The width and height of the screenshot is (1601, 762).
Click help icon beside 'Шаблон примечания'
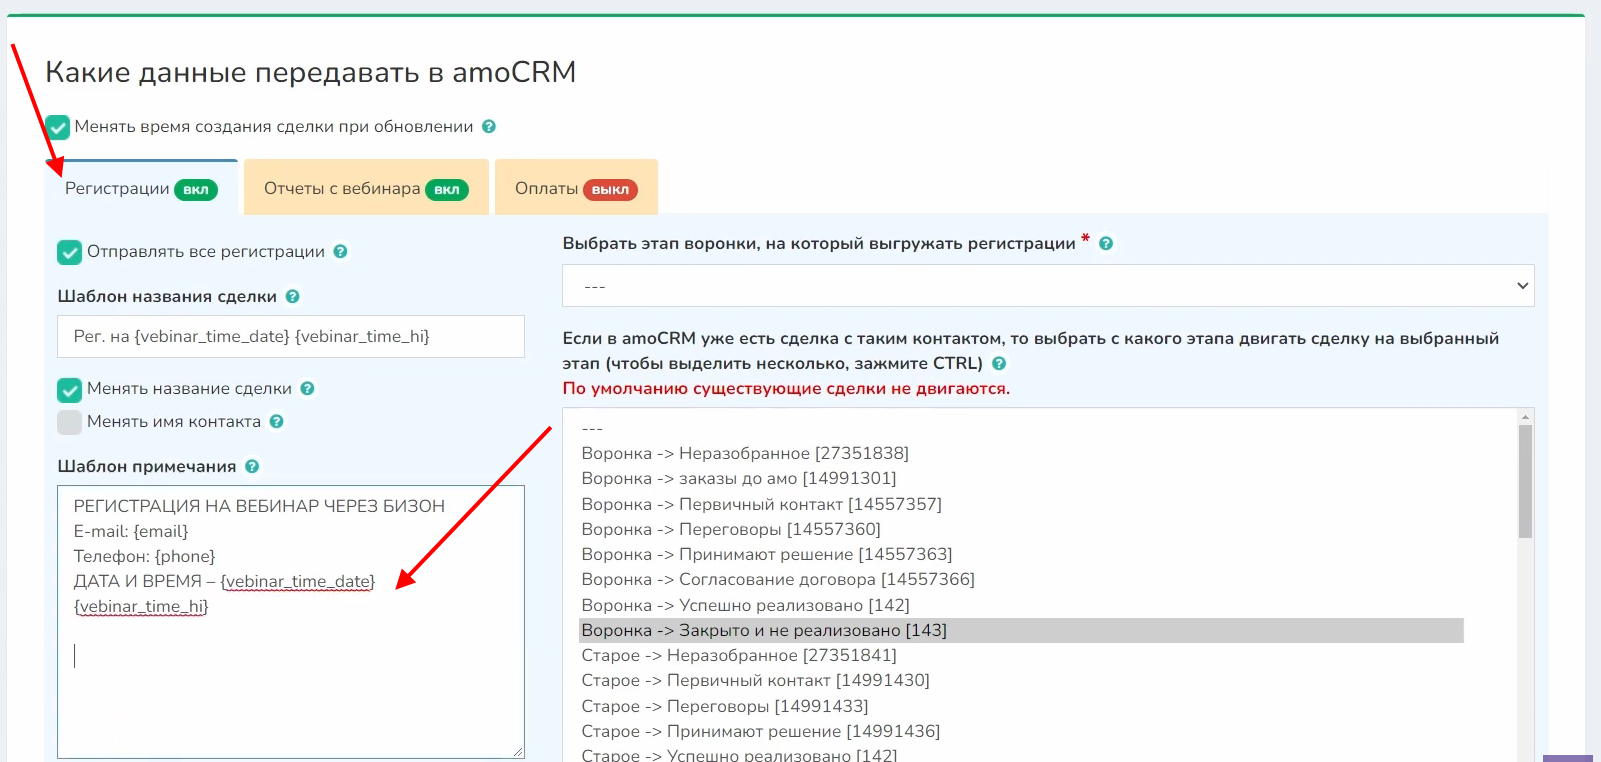click(252, 467)
